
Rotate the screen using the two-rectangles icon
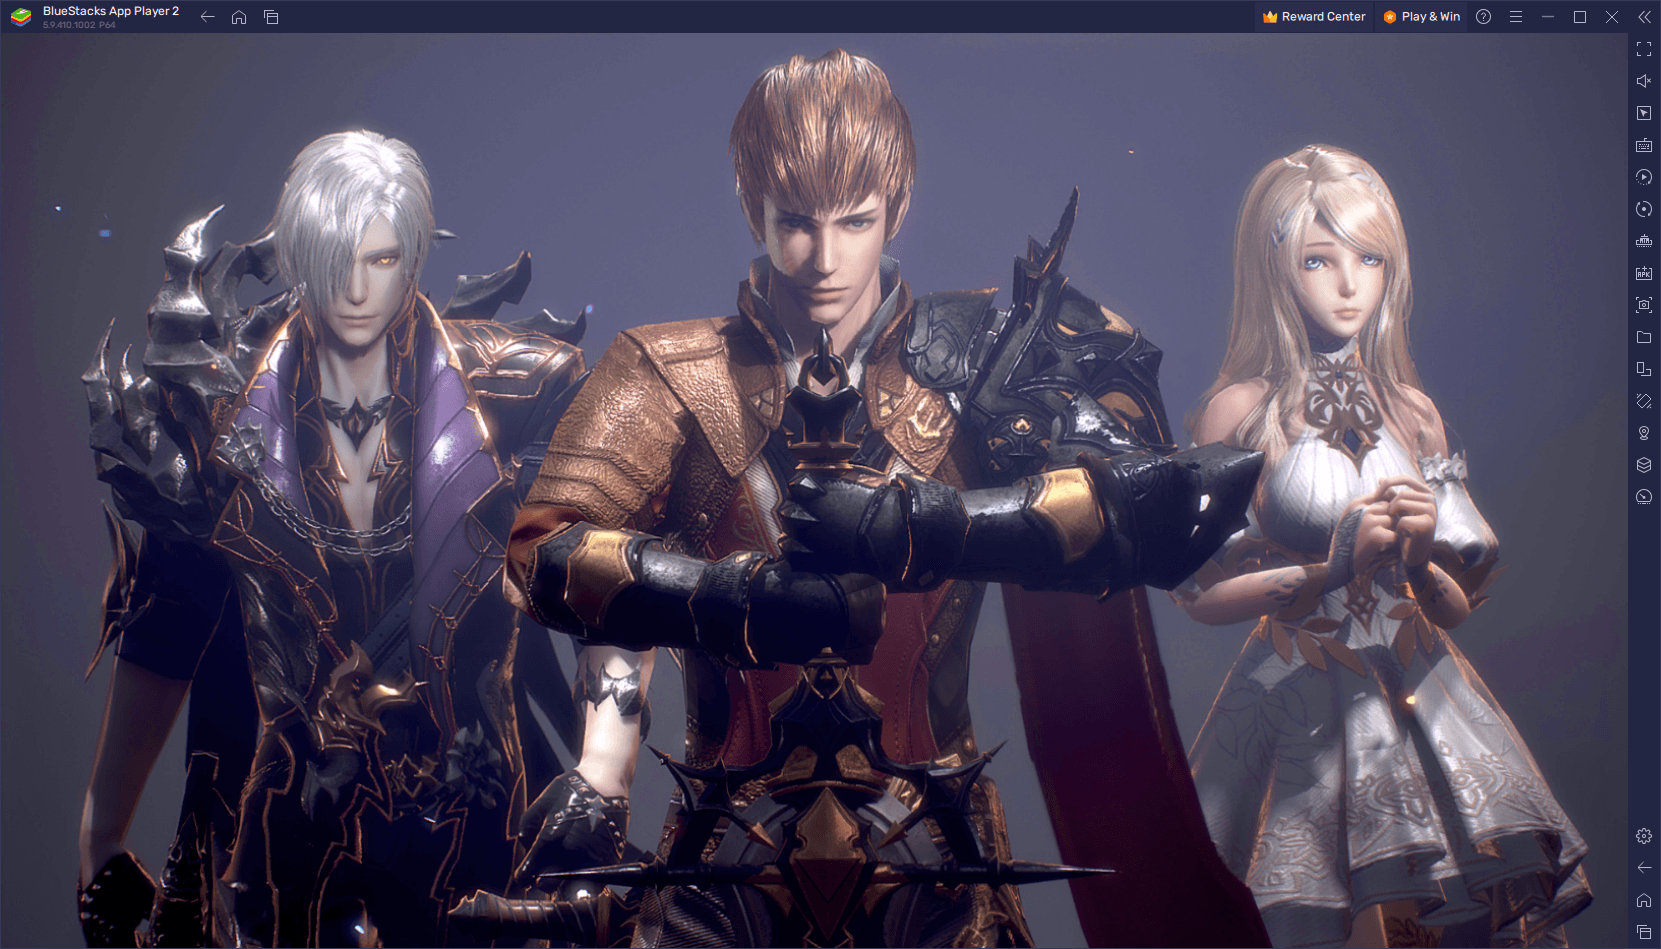click(1644, 369)
